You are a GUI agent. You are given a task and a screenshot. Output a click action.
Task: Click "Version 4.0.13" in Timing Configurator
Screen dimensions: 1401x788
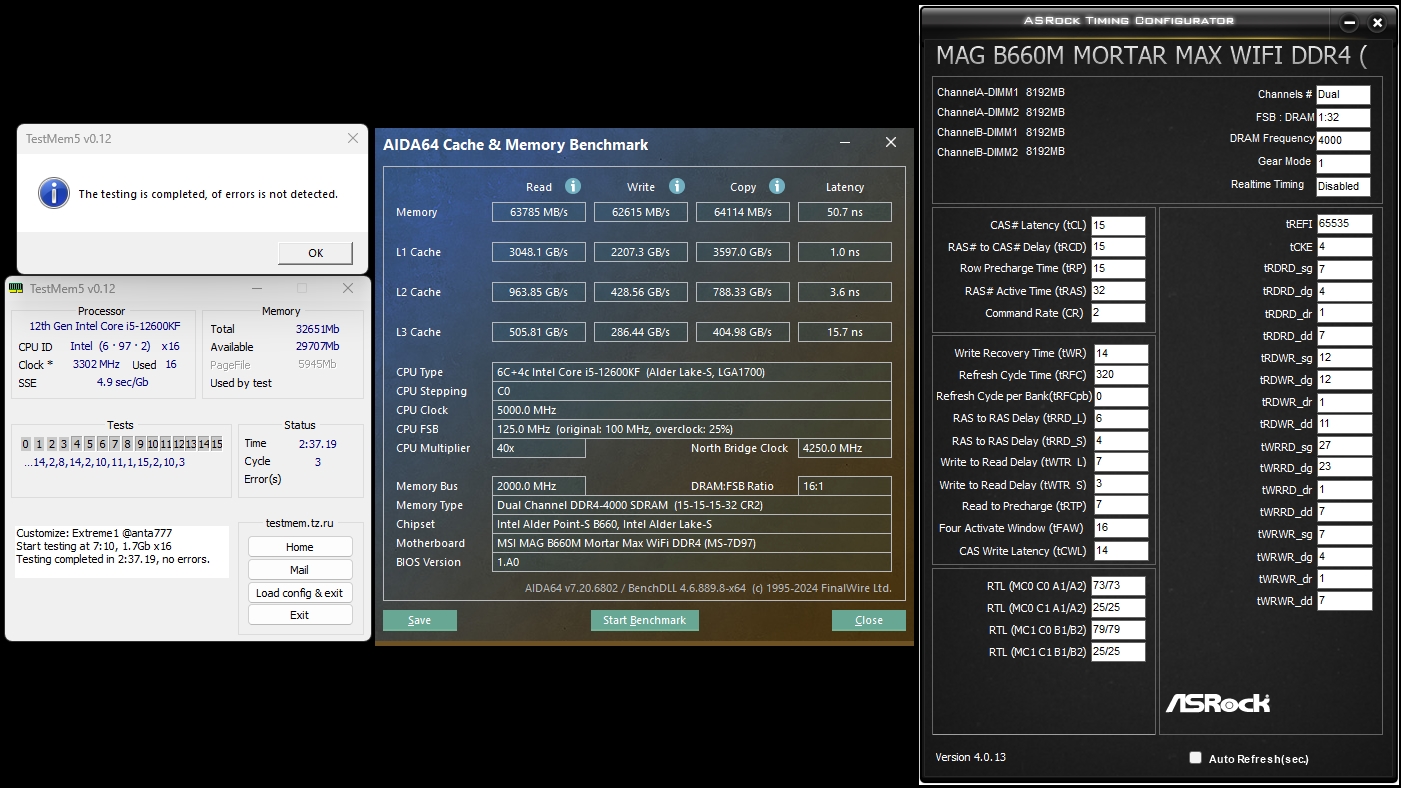point(971,757)
